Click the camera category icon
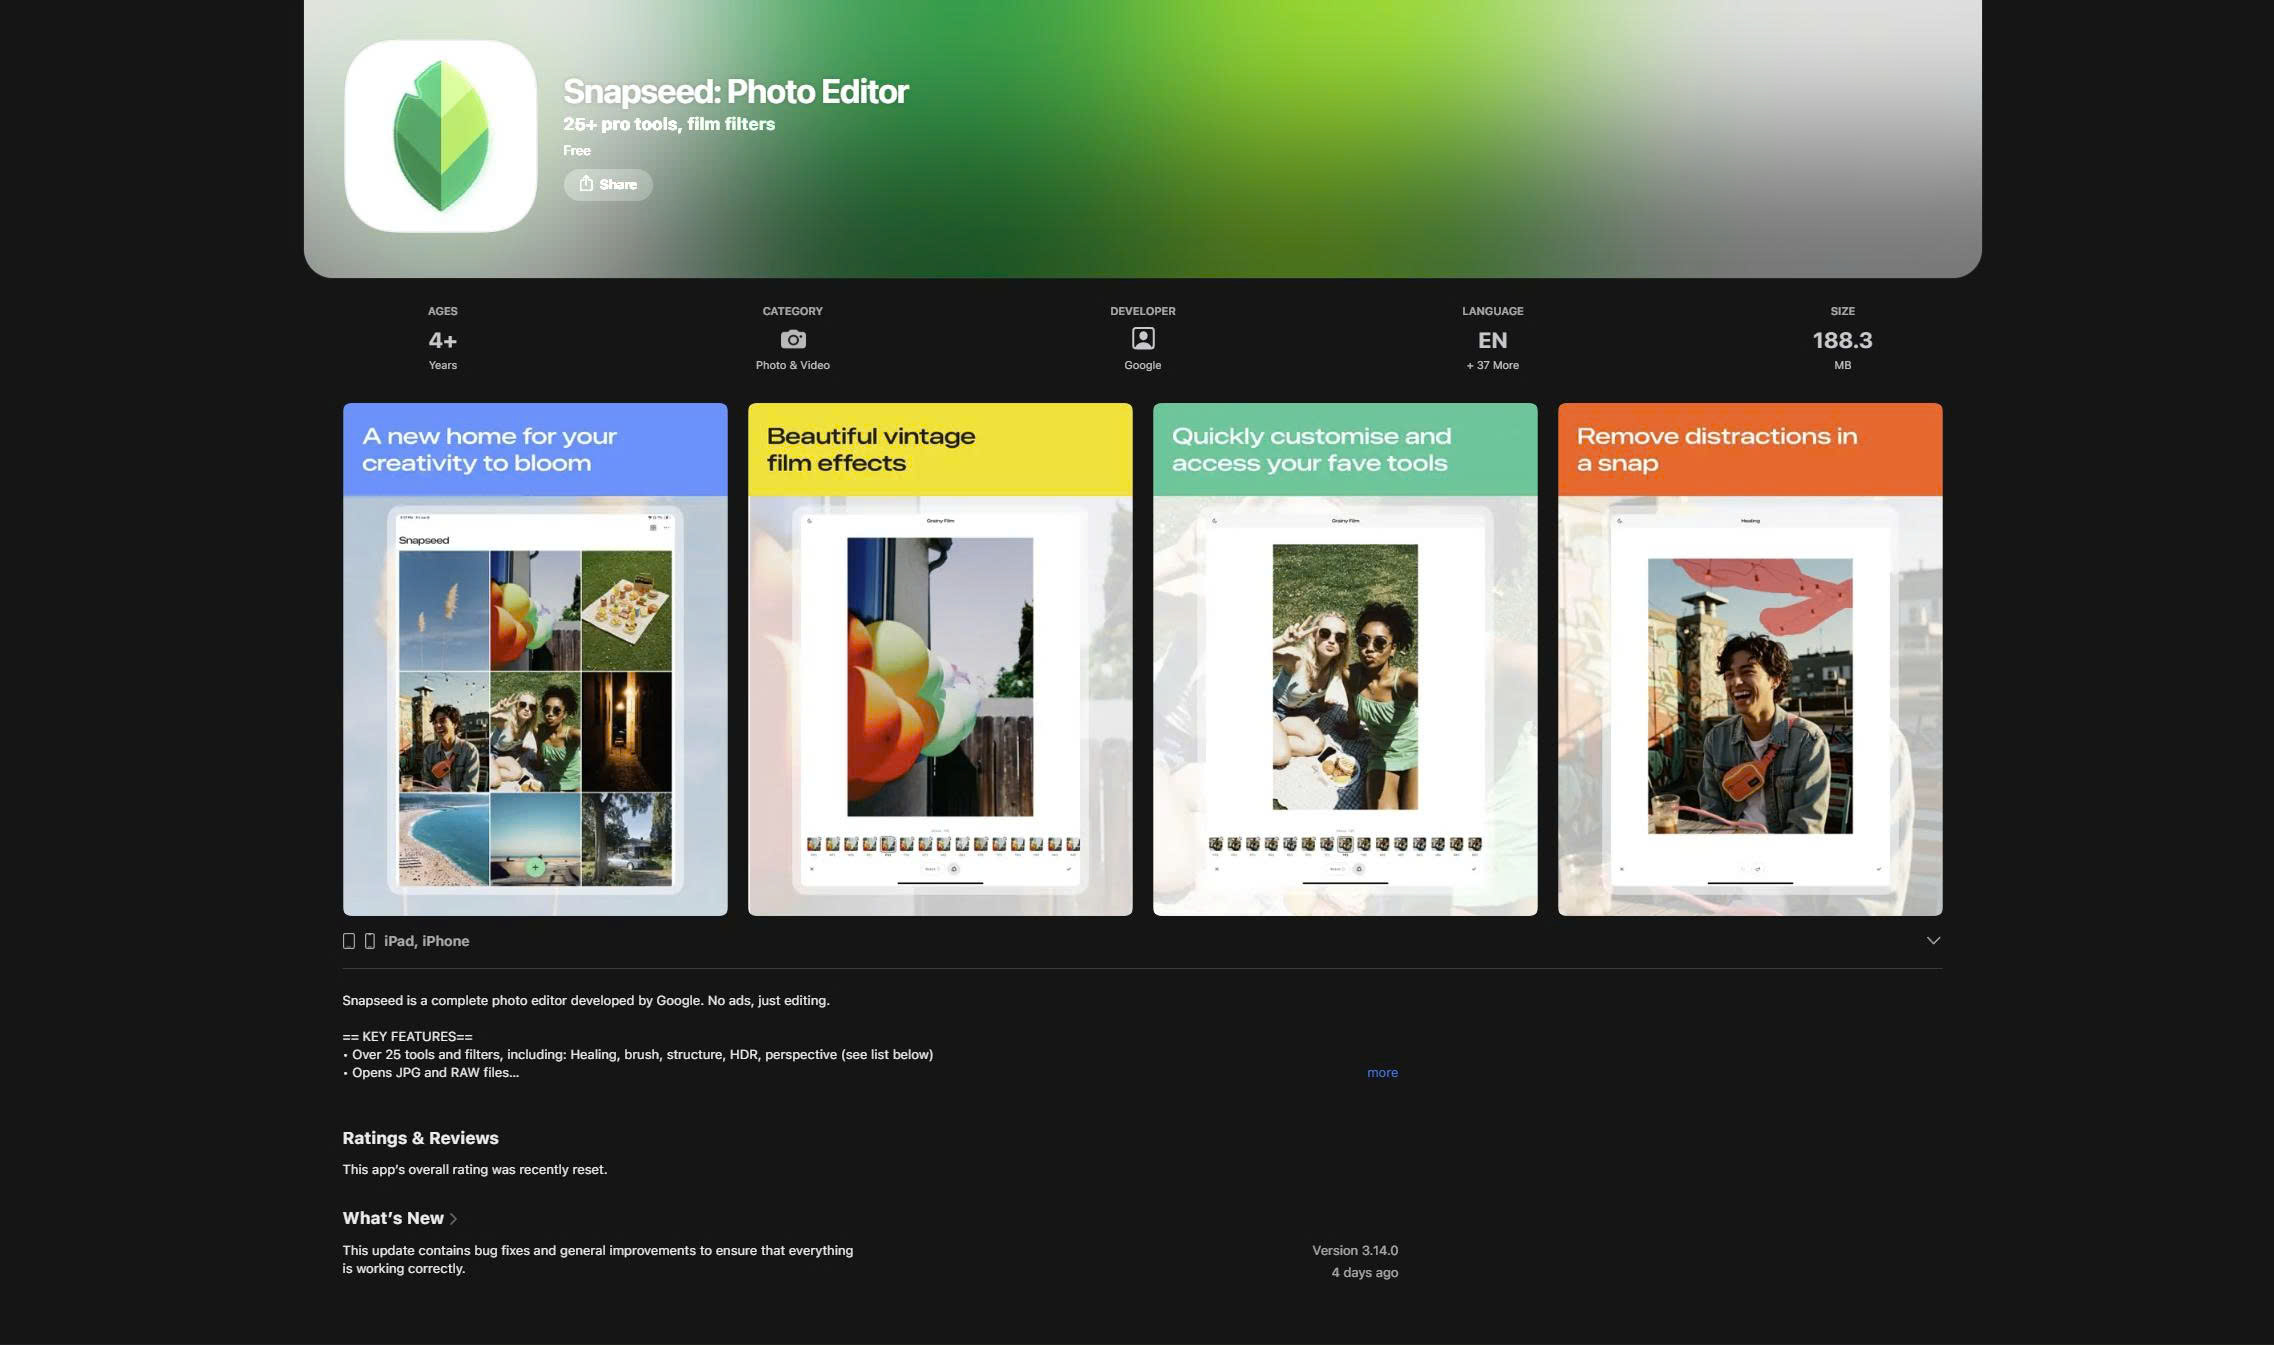 click(793, 340)
